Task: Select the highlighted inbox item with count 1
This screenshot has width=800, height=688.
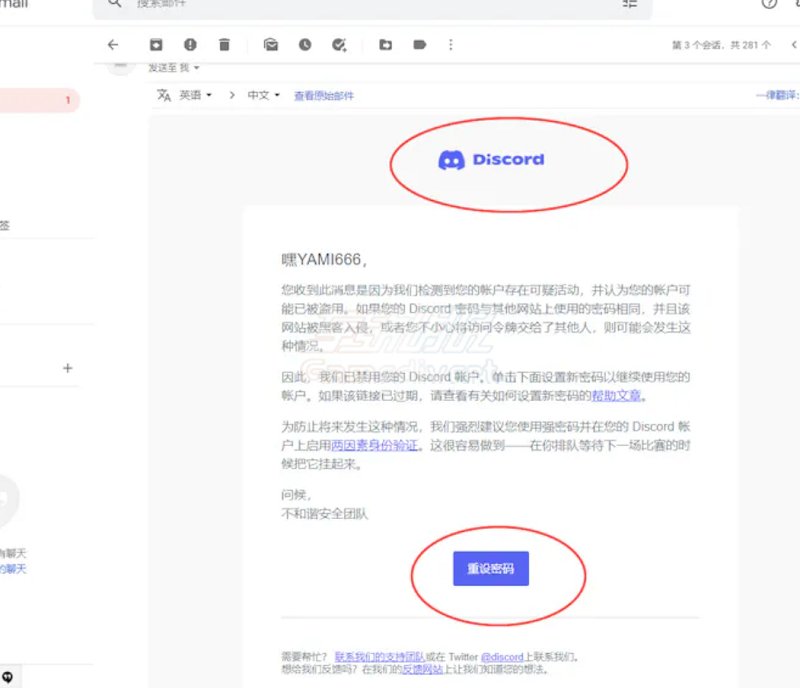Action: [x=39, y=100]
